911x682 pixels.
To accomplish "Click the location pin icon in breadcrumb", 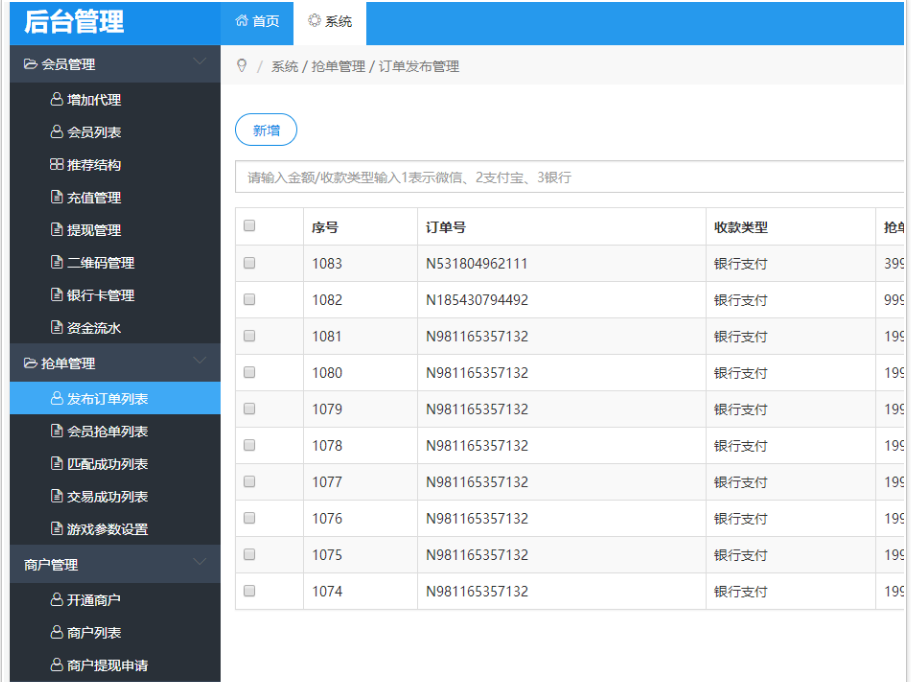I will pos(241,66).
